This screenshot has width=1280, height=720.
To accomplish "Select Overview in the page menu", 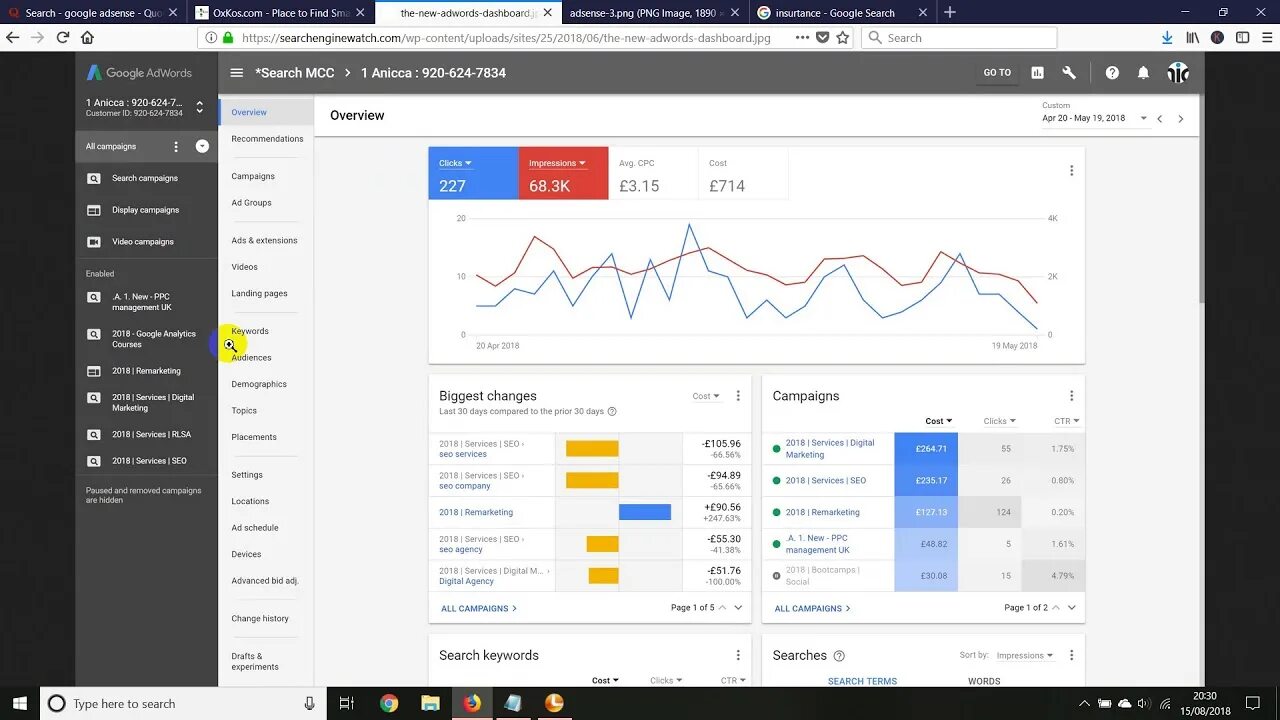I will (x=249, y=112).
